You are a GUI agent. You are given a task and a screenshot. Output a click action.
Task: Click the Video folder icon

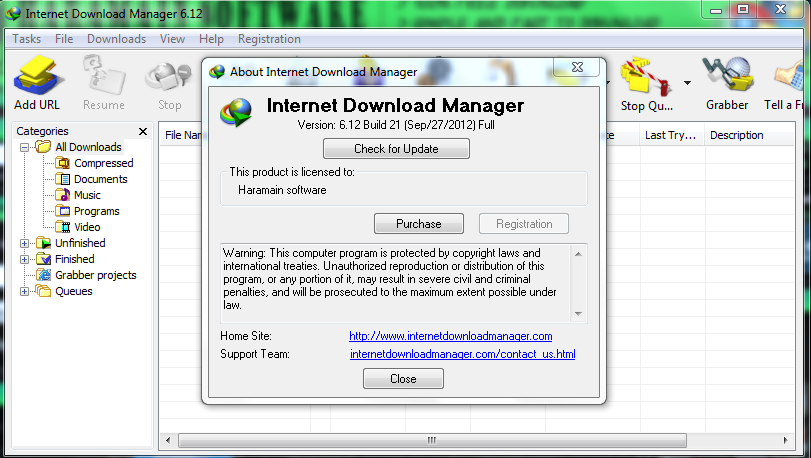[63, 227]
